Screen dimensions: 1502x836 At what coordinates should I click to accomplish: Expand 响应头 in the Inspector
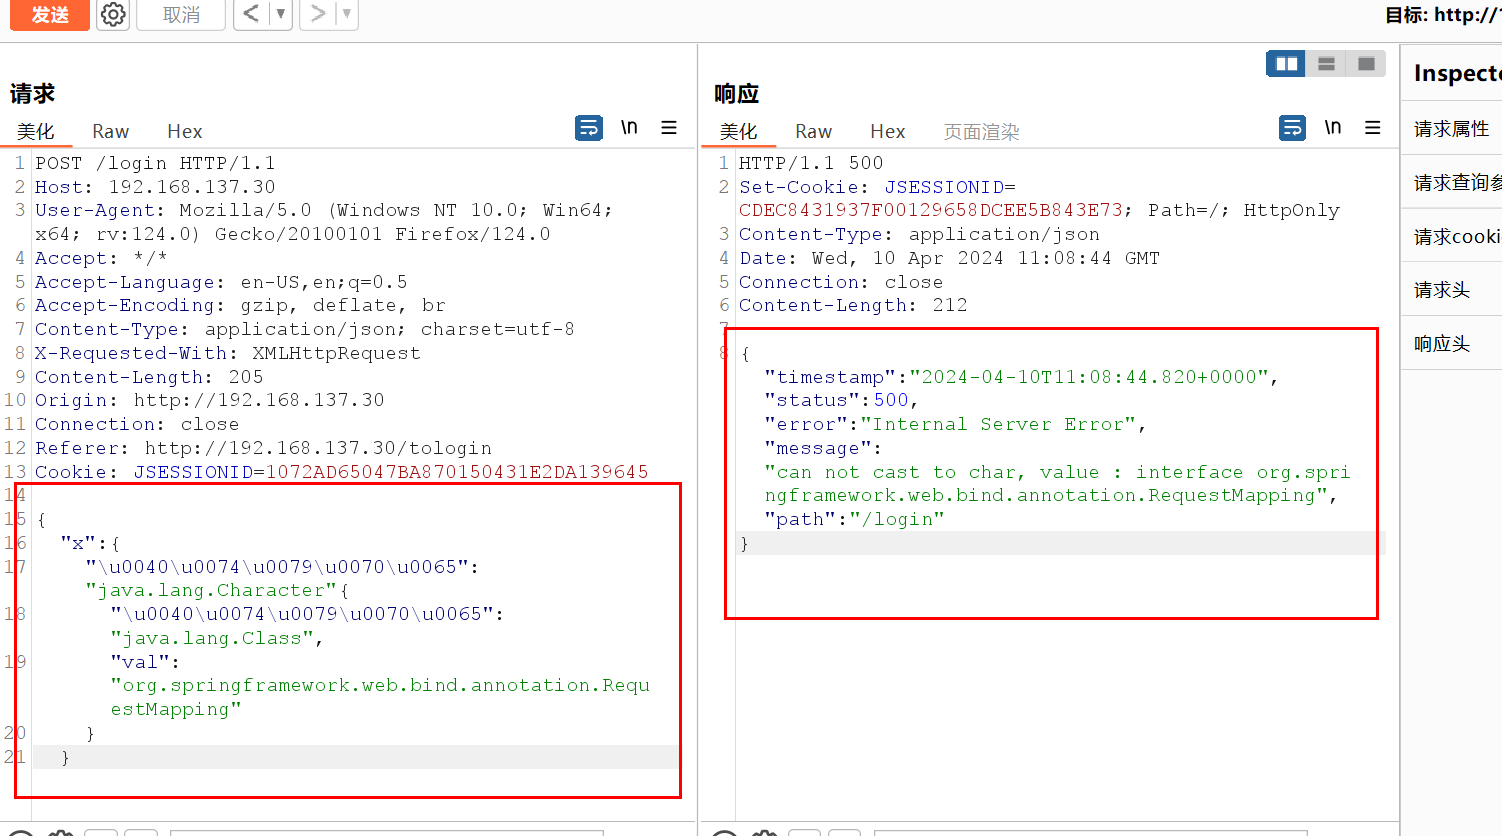pyautogui.click(x=1452, y=344)
